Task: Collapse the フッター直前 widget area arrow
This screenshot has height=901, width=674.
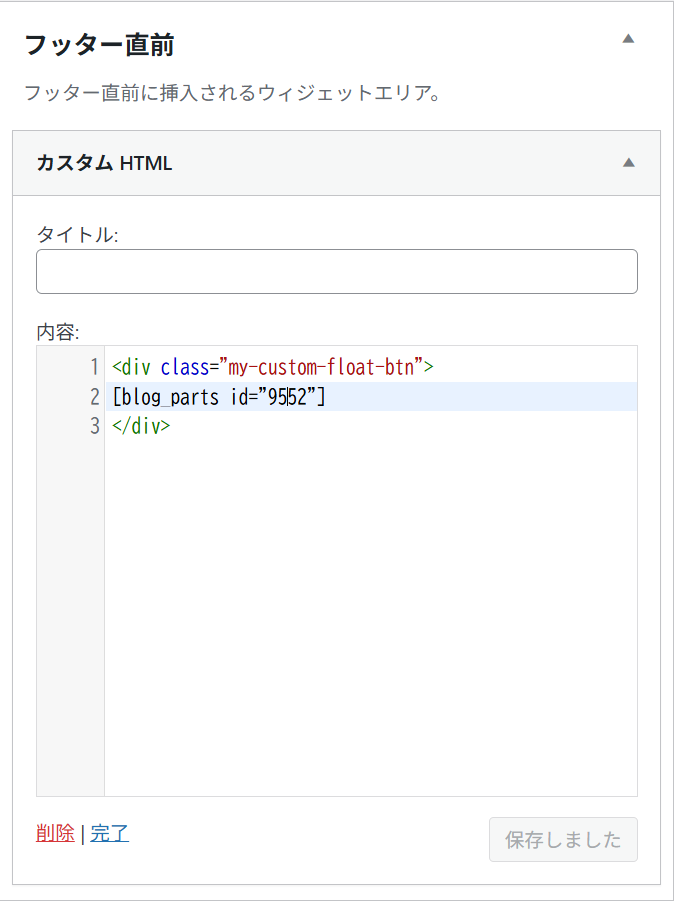Action: coord(628,39)
